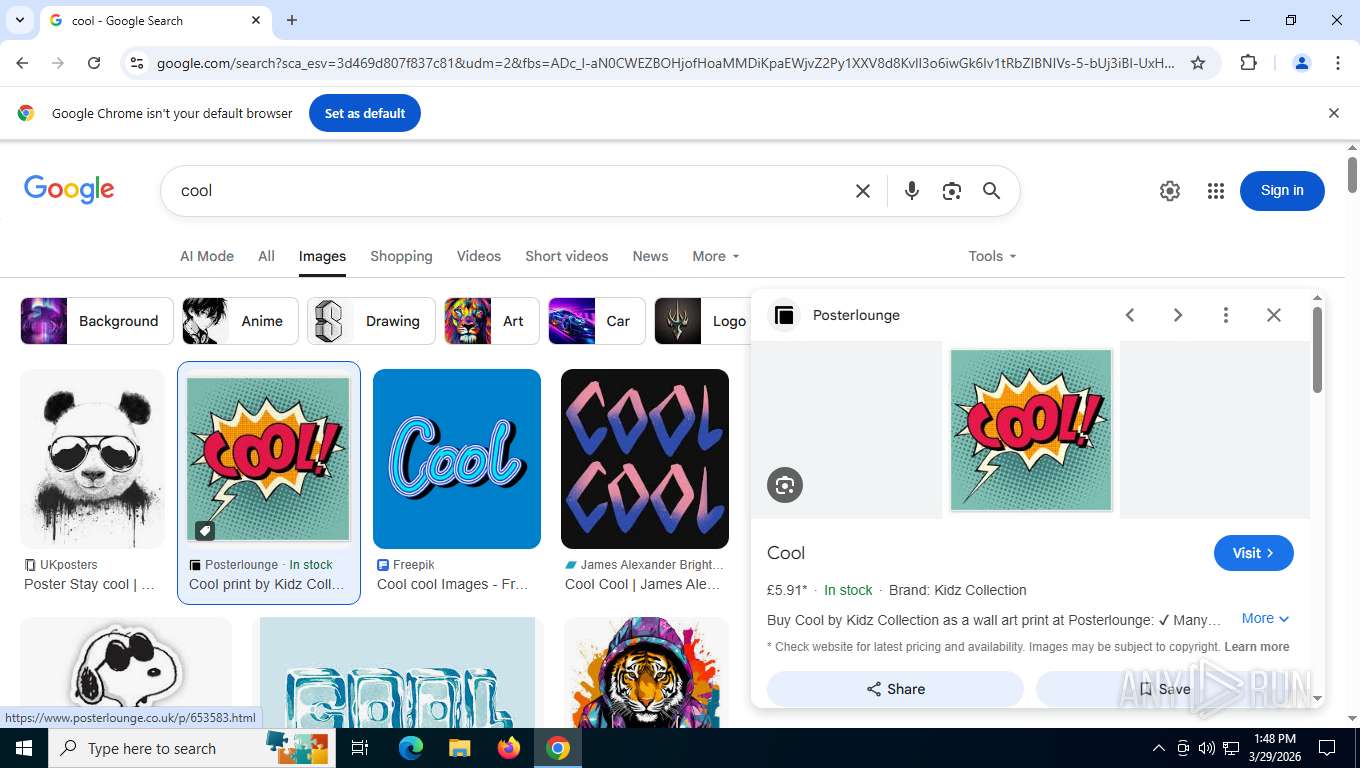The width and height of the screenshot is (1360, 768).
Task: Open the Chrome extensions puzzle icon
Action: click(1248, 63)
